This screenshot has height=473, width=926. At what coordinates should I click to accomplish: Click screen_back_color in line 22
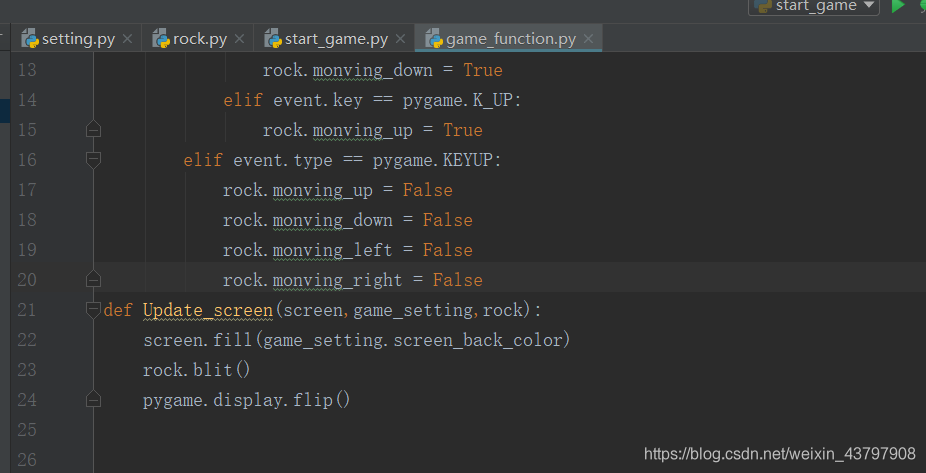tap(477, 340)
